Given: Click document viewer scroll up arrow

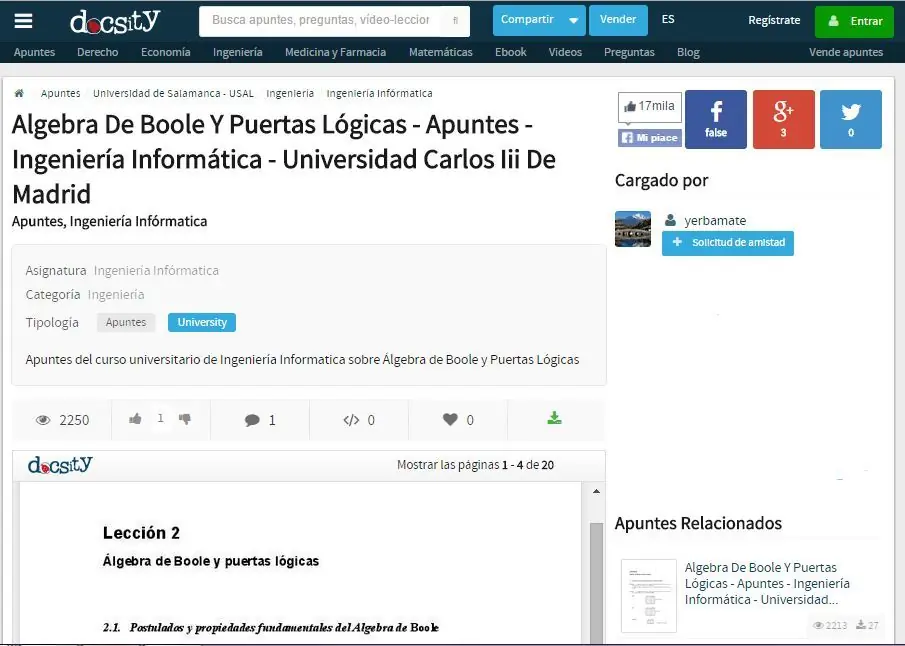Looking at the screenshot, I should pos(596,491).
